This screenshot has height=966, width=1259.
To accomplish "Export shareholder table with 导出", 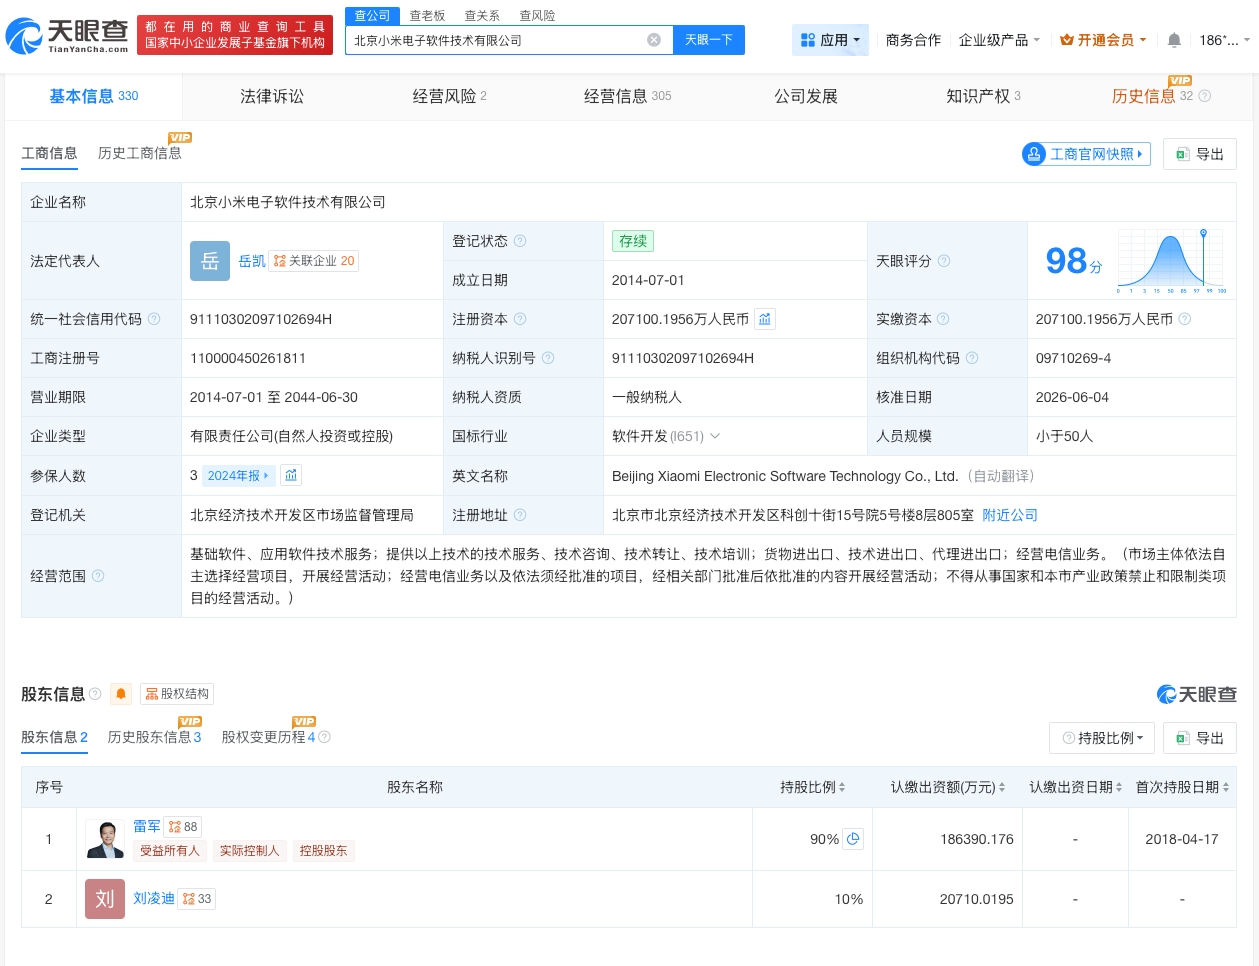I will pyautogui.click(x=1200, y=738).
